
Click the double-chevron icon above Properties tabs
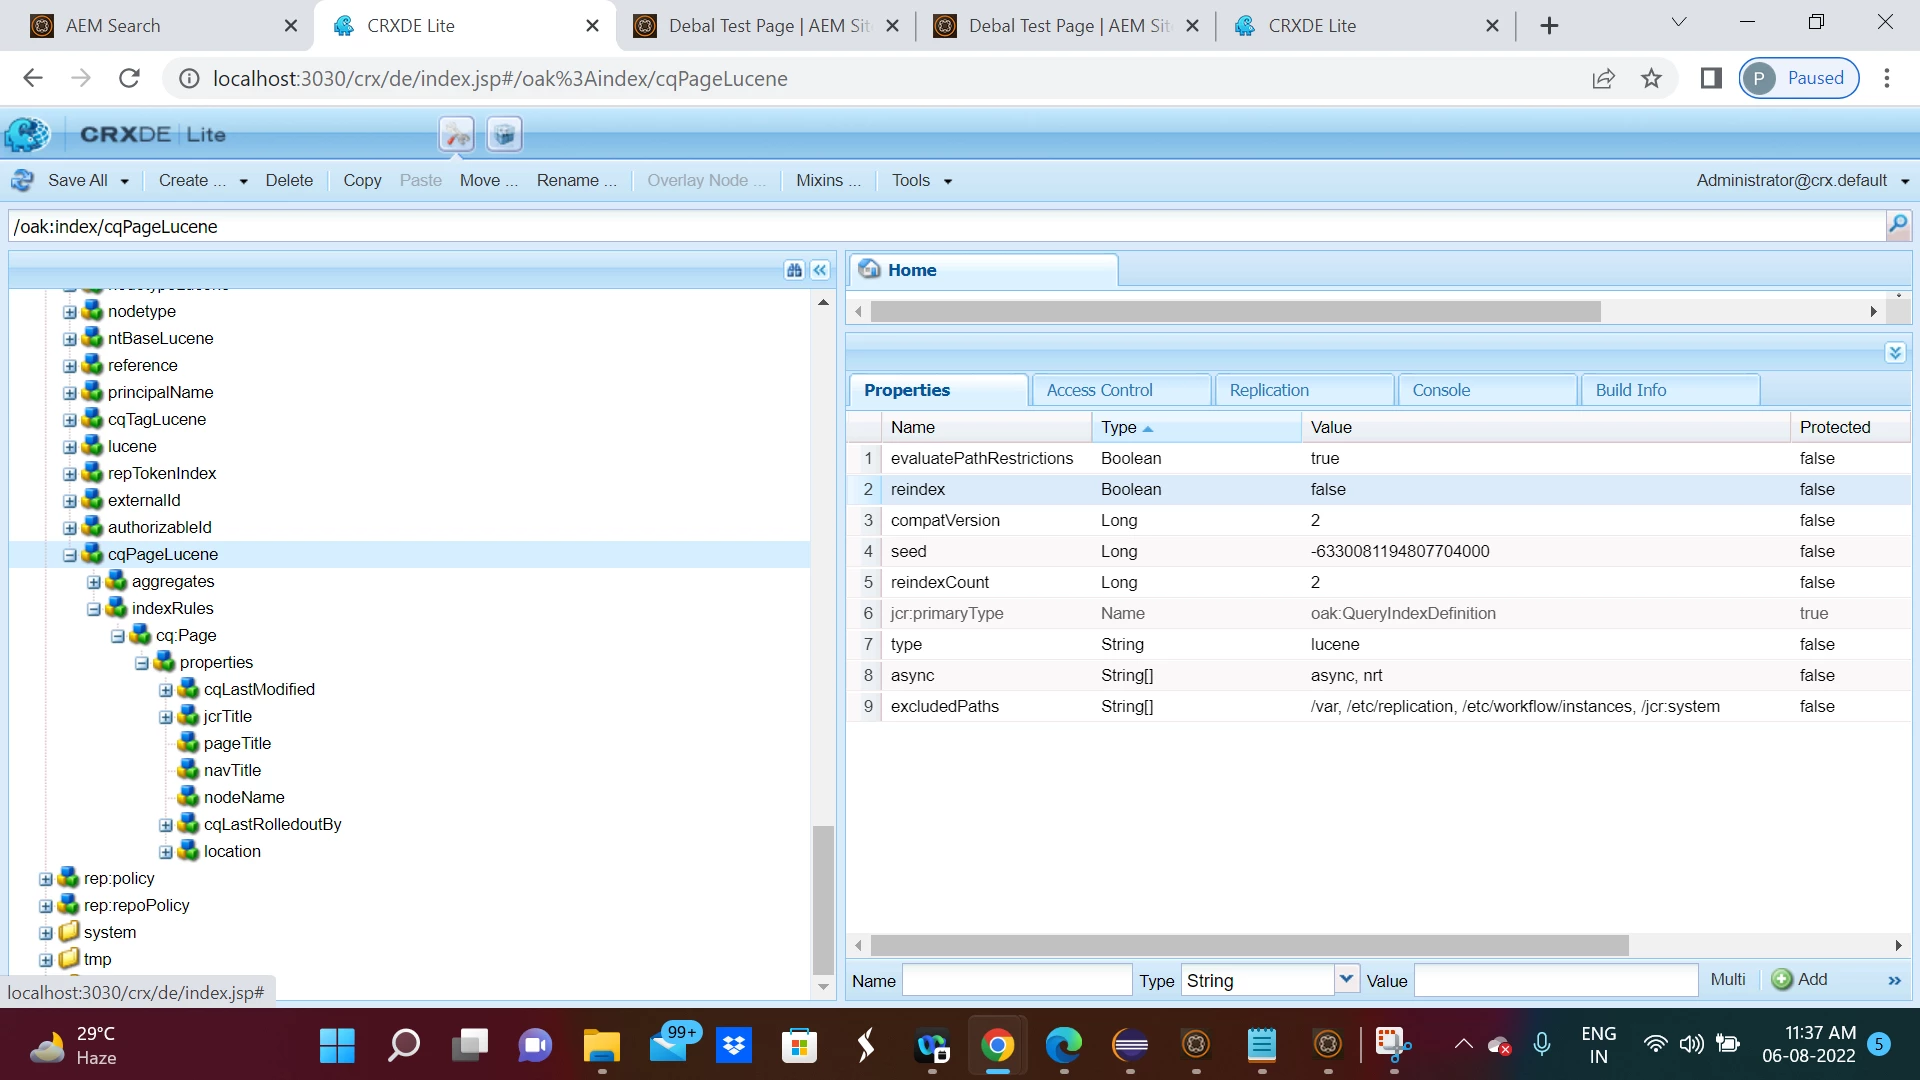1895,353
